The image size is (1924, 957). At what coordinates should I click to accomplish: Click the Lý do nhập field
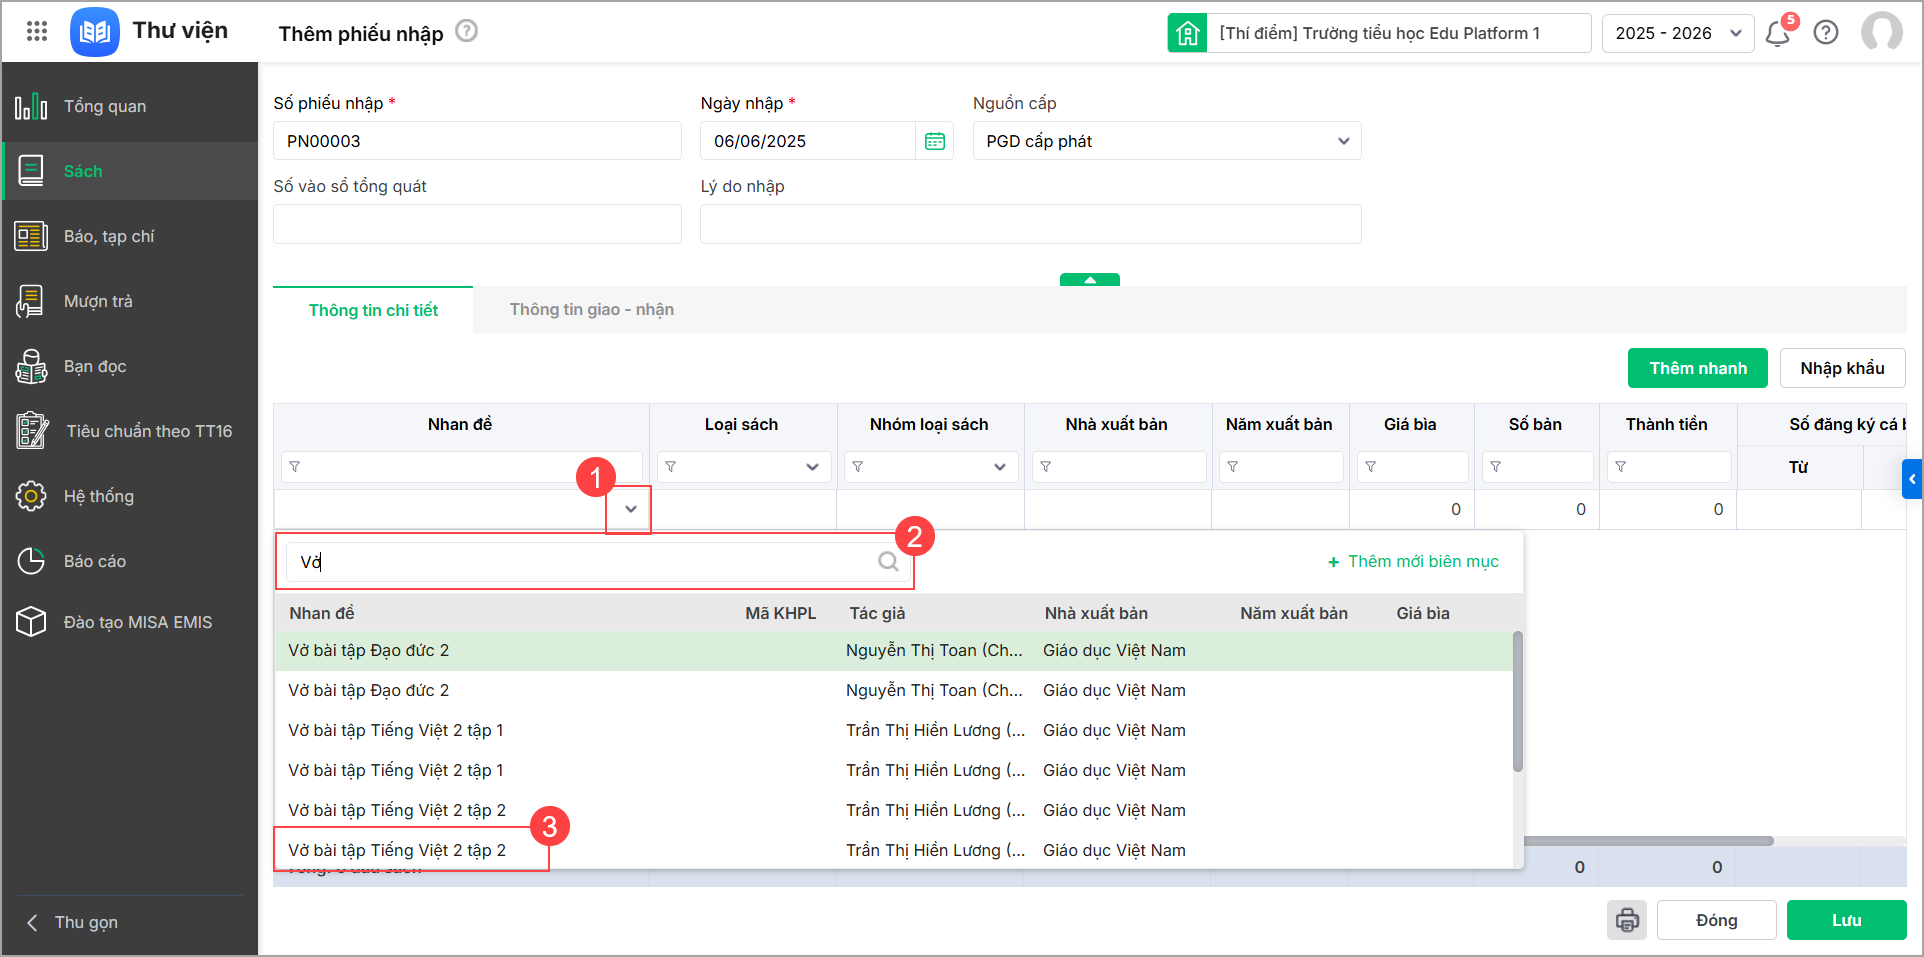coord(1030,224)
